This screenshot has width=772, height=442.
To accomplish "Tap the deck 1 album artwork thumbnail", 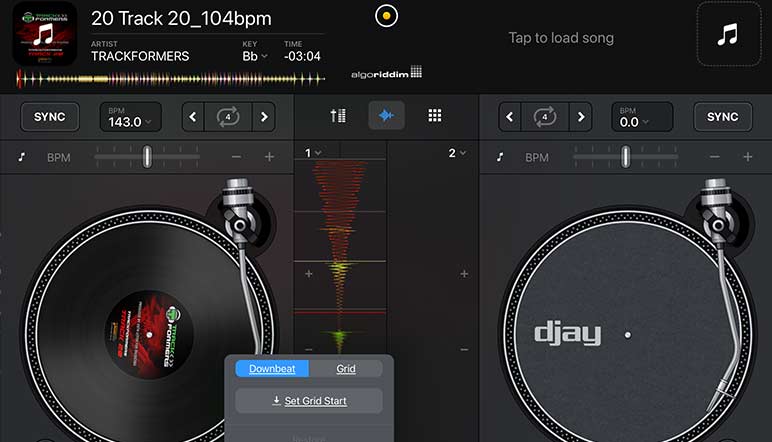I will [44, 33].
